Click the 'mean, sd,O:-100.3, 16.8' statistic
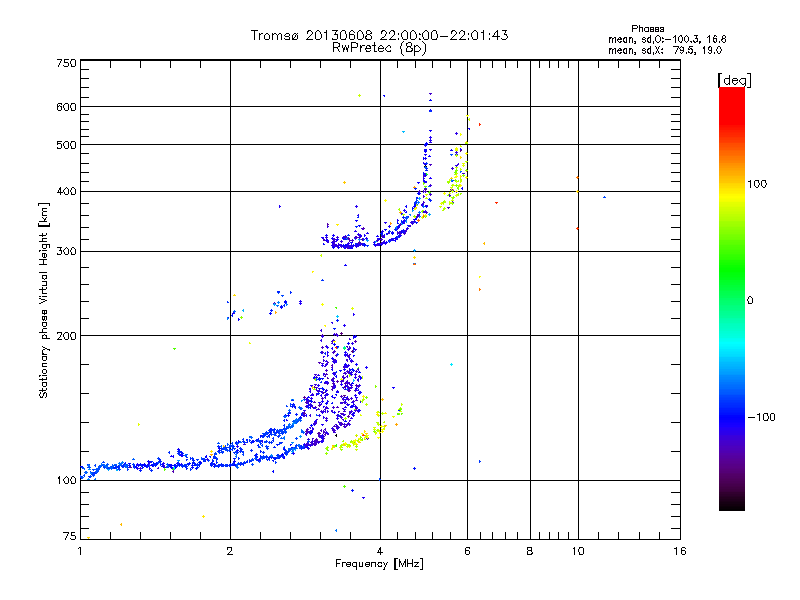The image size is (800, 600). [667, 39]
